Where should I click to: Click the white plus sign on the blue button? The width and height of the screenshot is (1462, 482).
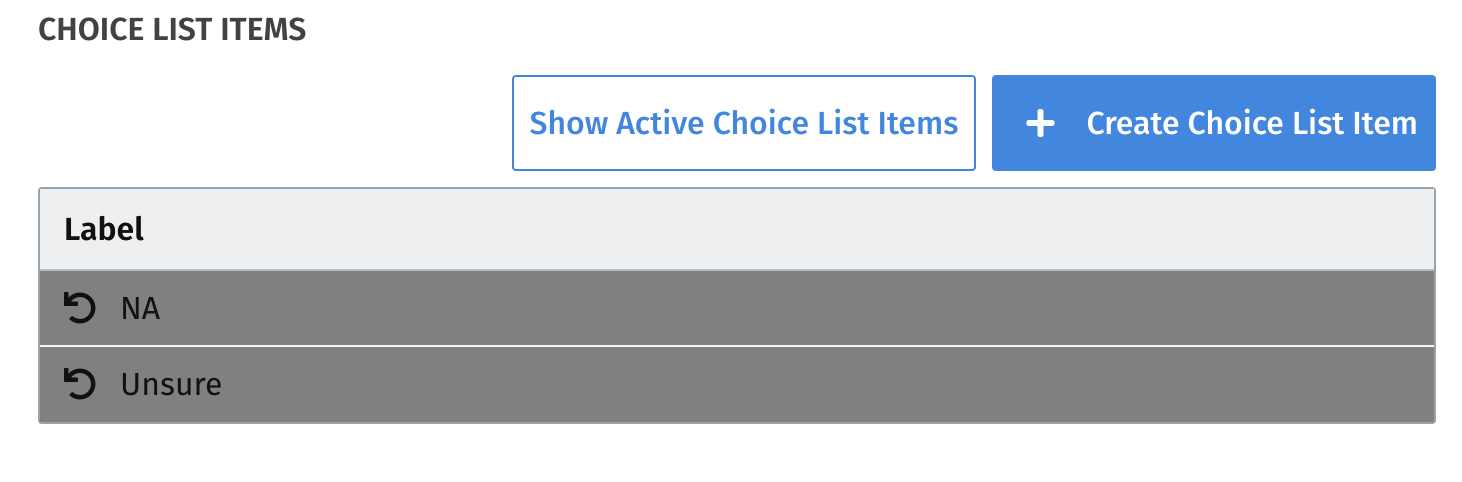click(x=1040, y=124)
